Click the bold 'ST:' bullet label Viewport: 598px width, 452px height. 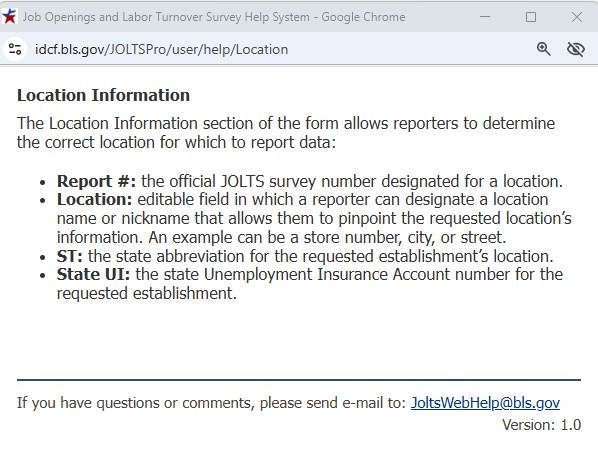70,256
